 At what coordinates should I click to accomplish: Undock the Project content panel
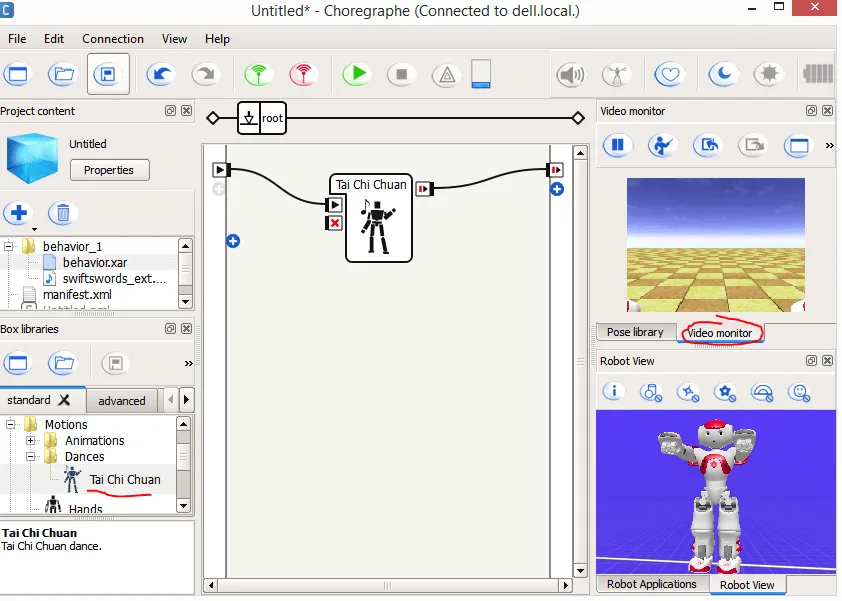[170, 111]
